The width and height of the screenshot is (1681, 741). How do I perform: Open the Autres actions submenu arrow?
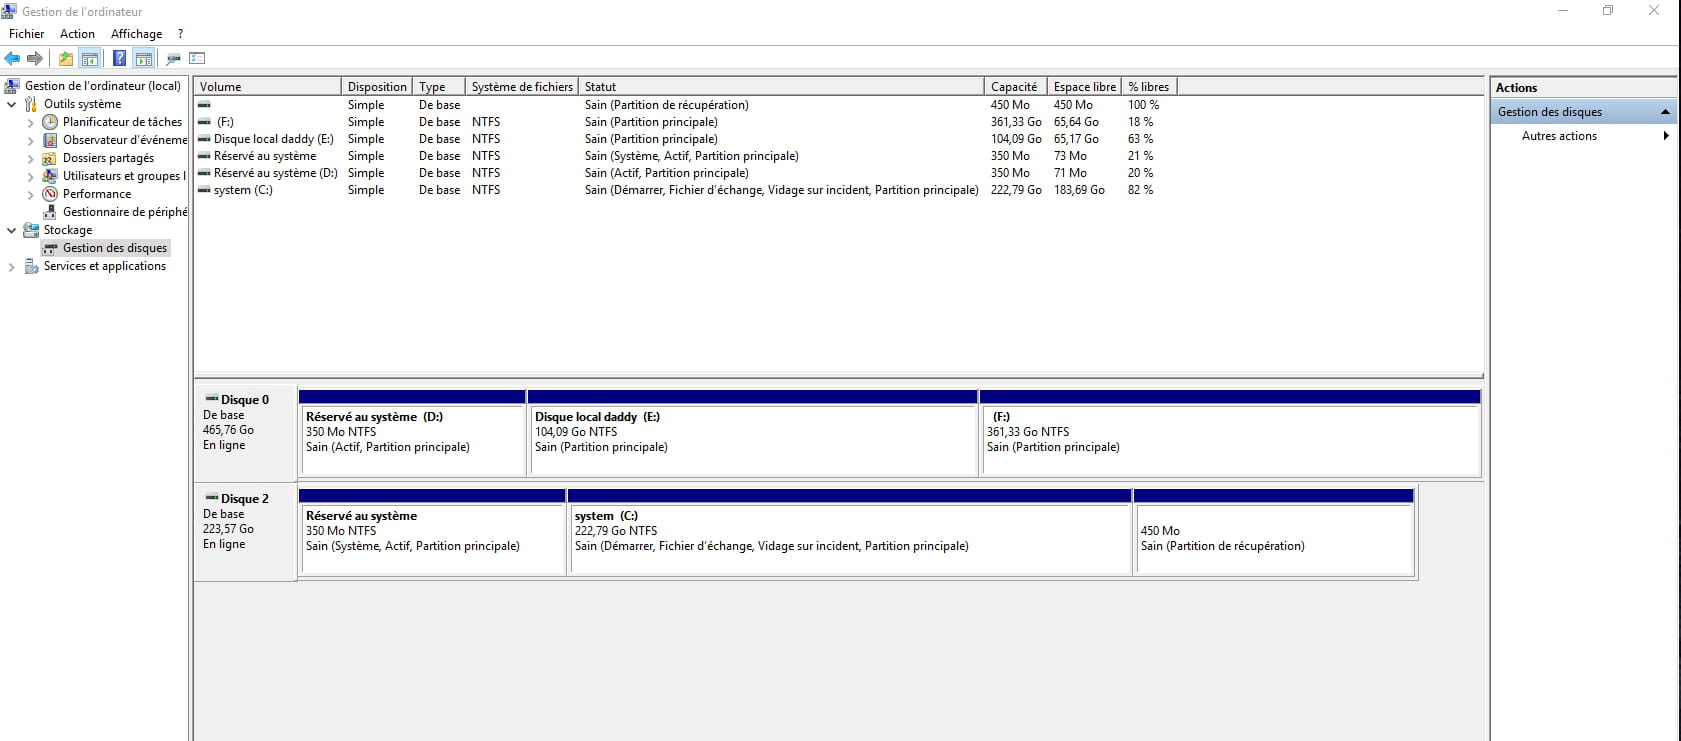coord(1666,136)
